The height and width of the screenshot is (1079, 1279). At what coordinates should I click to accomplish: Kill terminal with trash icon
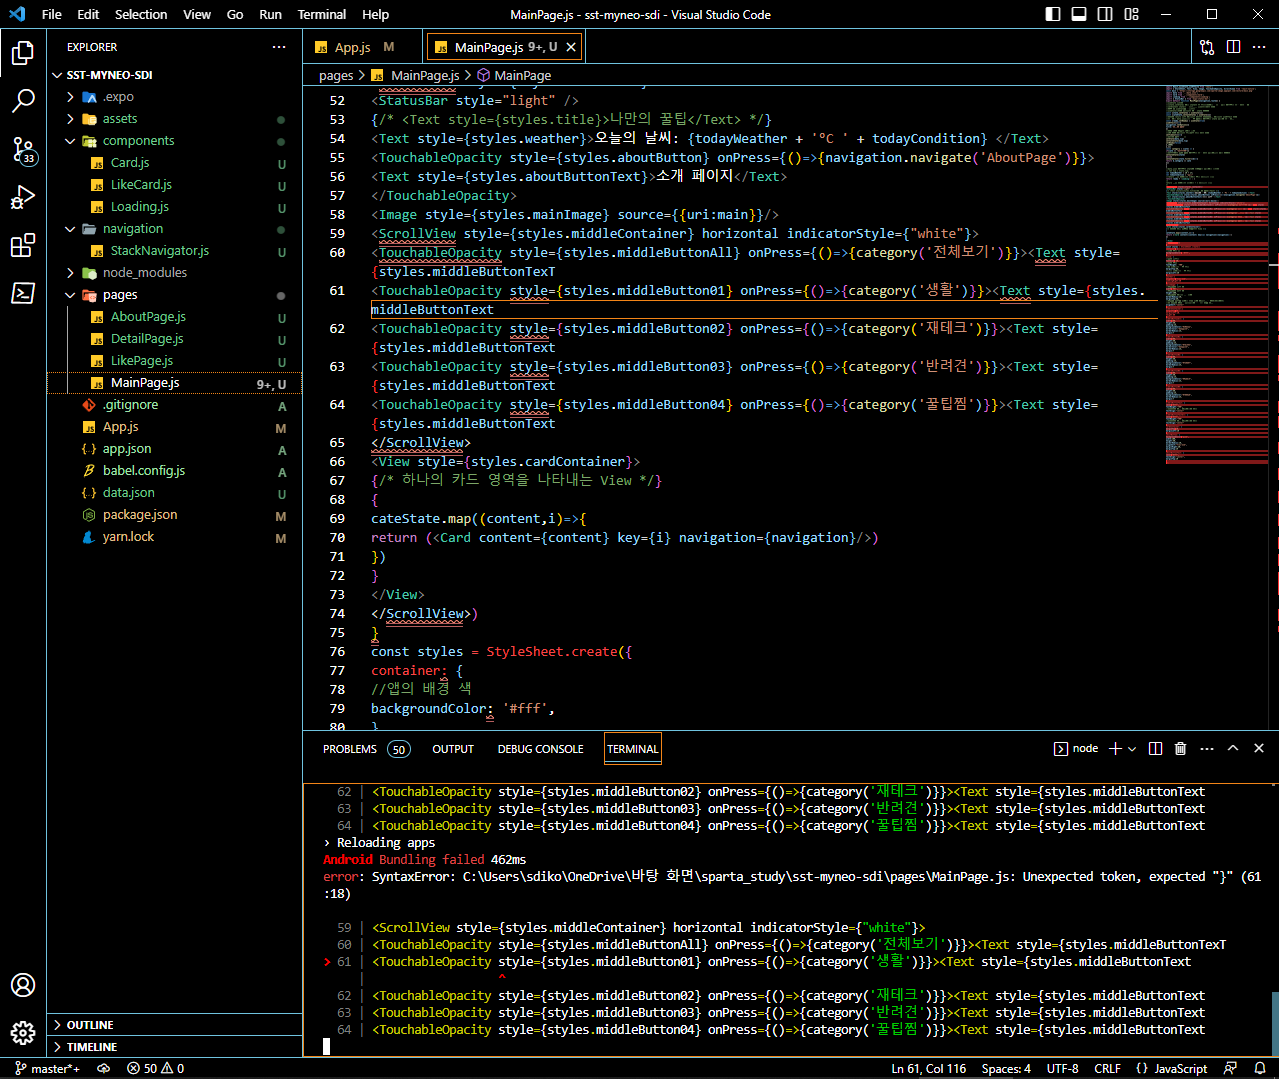tap(1180, 748)
